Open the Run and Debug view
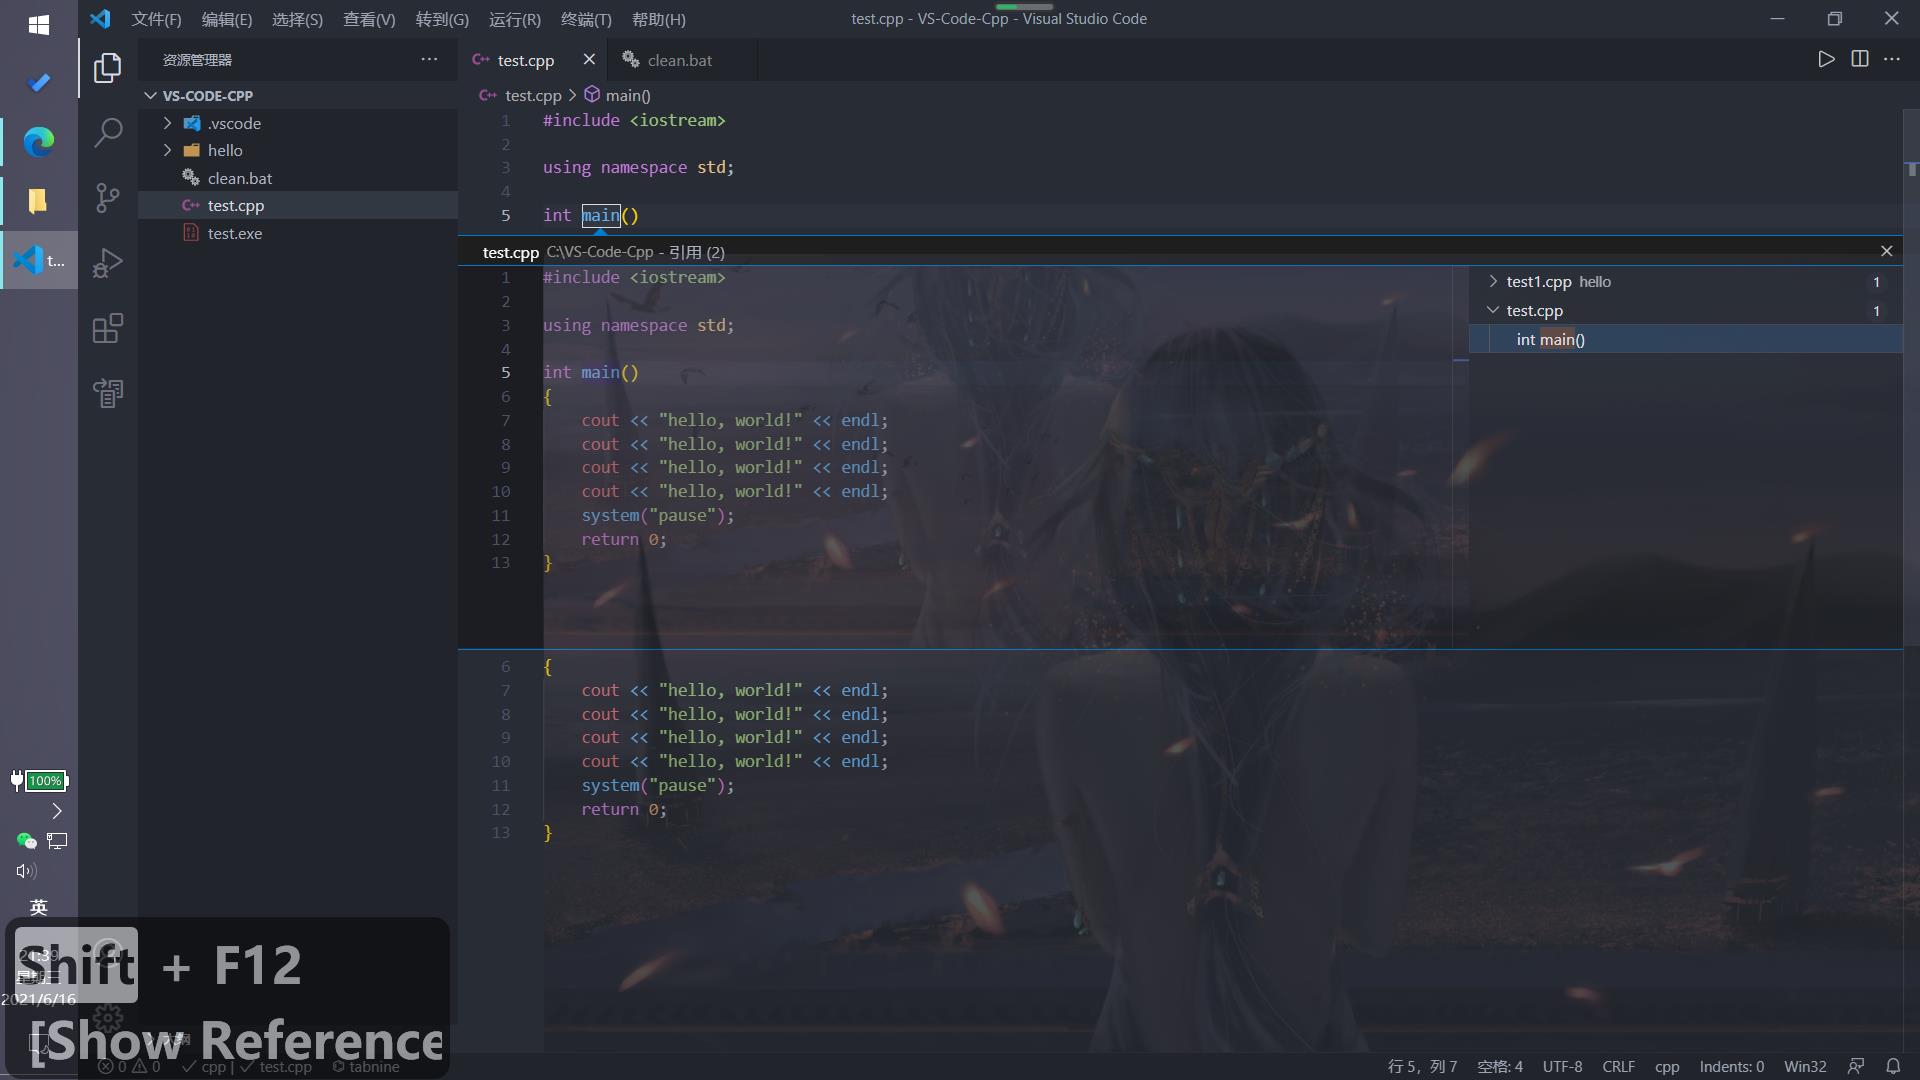This screenshot has width=1920, height=1080. click(x=108, y=262)
